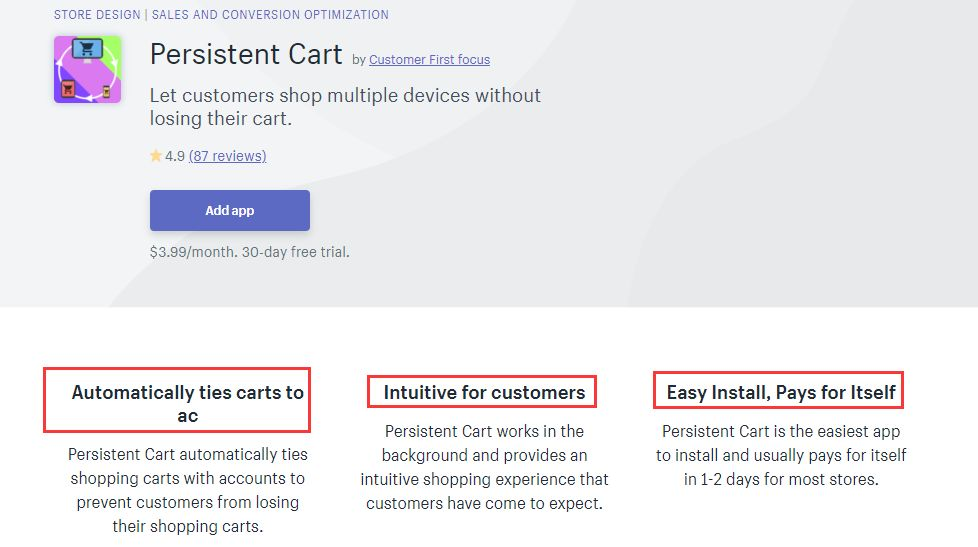Click paragraph about preventing customers losing carts
Image resolution: width=978 pixels, height=547 pixels.
coord(188,490)
